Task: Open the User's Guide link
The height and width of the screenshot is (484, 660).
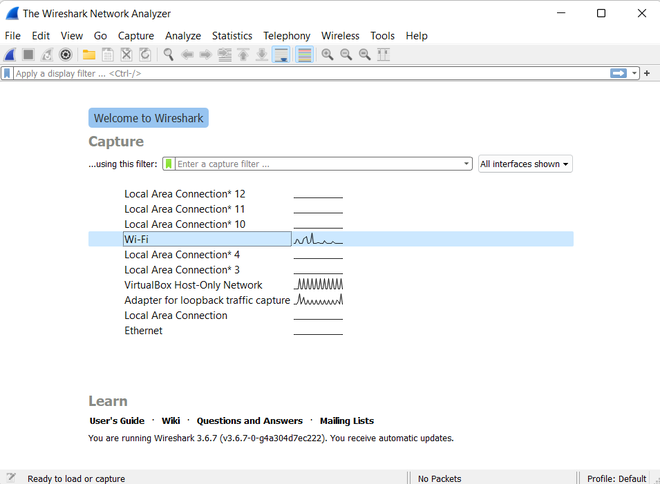Action: click(117, 421)
